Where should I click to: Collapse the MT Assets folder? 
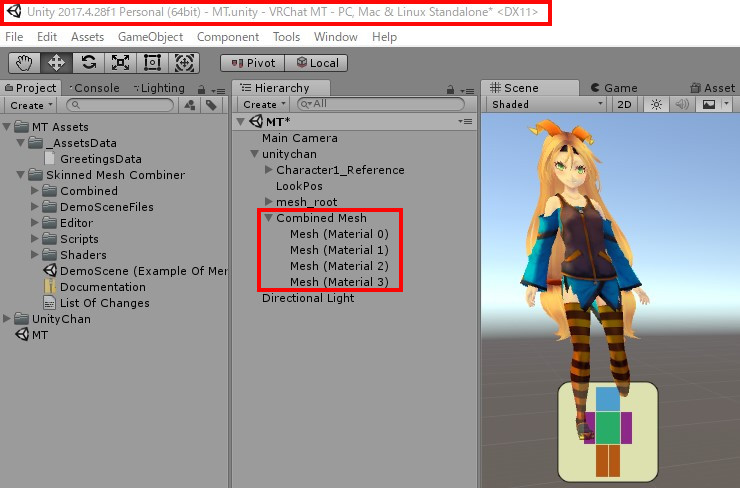[7, 126]
